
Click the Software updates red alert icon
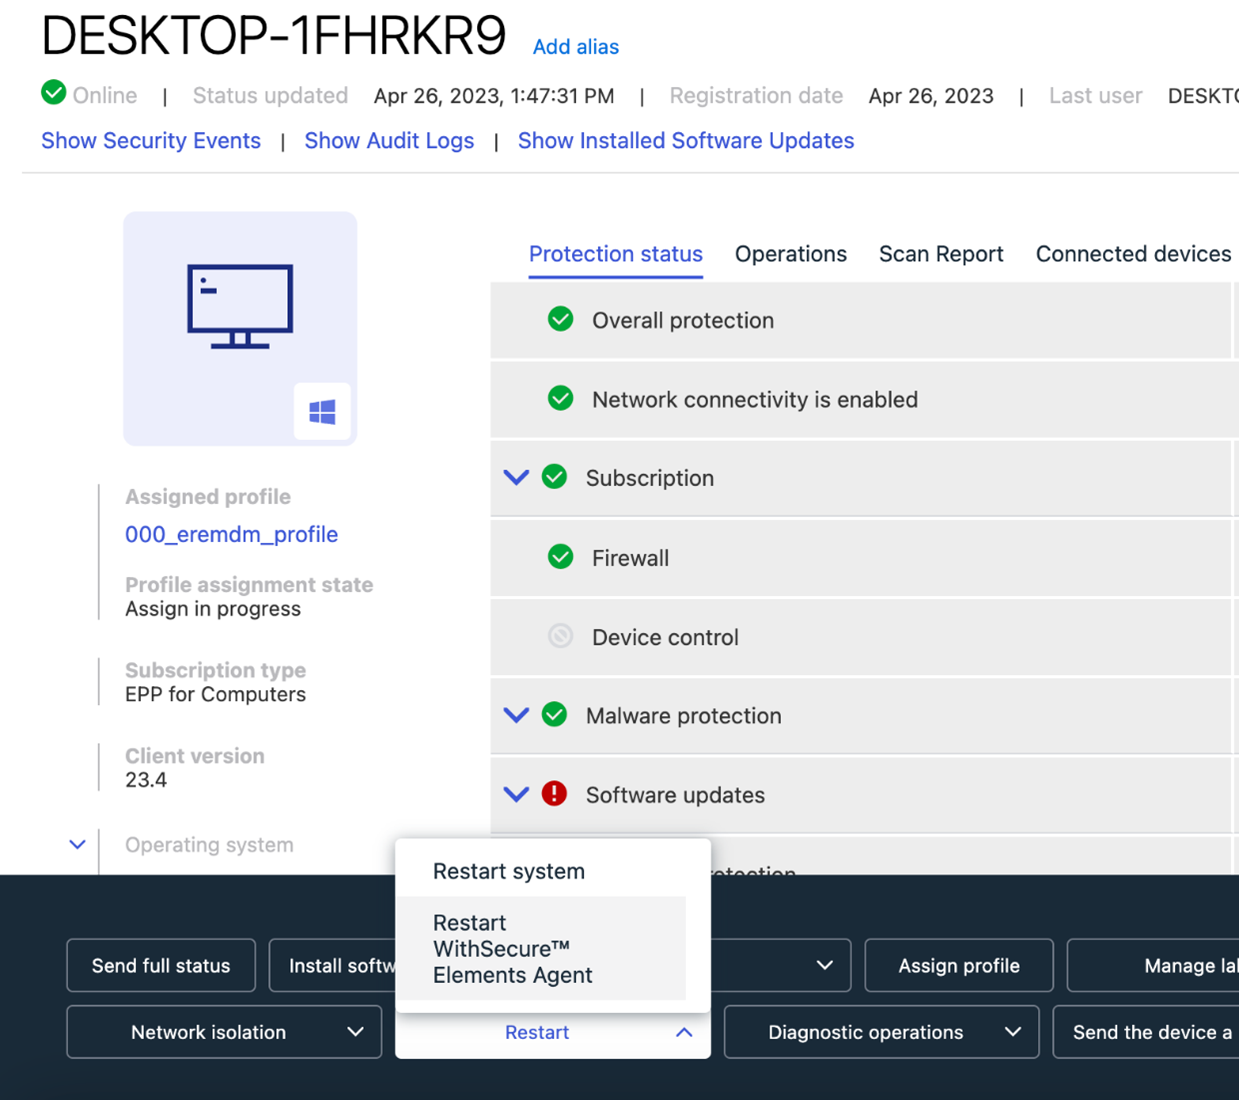555,794
